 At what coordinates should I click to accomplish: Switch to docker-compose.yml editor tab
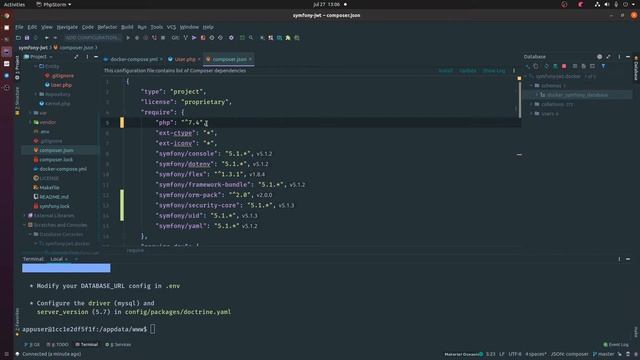(x=133, y=59)
